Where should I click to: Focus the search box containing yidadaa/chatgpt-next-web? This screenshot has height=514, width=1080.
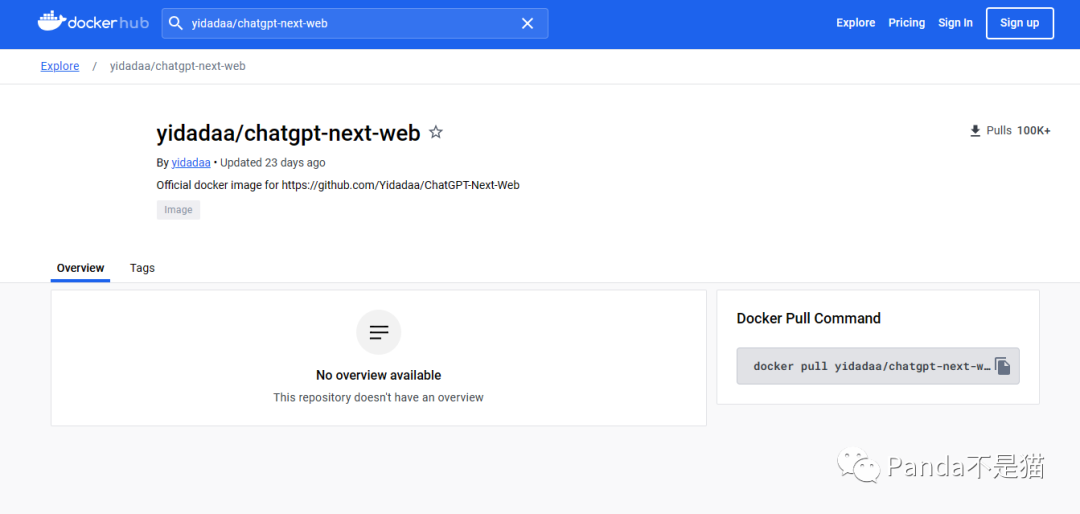point(355,23)
